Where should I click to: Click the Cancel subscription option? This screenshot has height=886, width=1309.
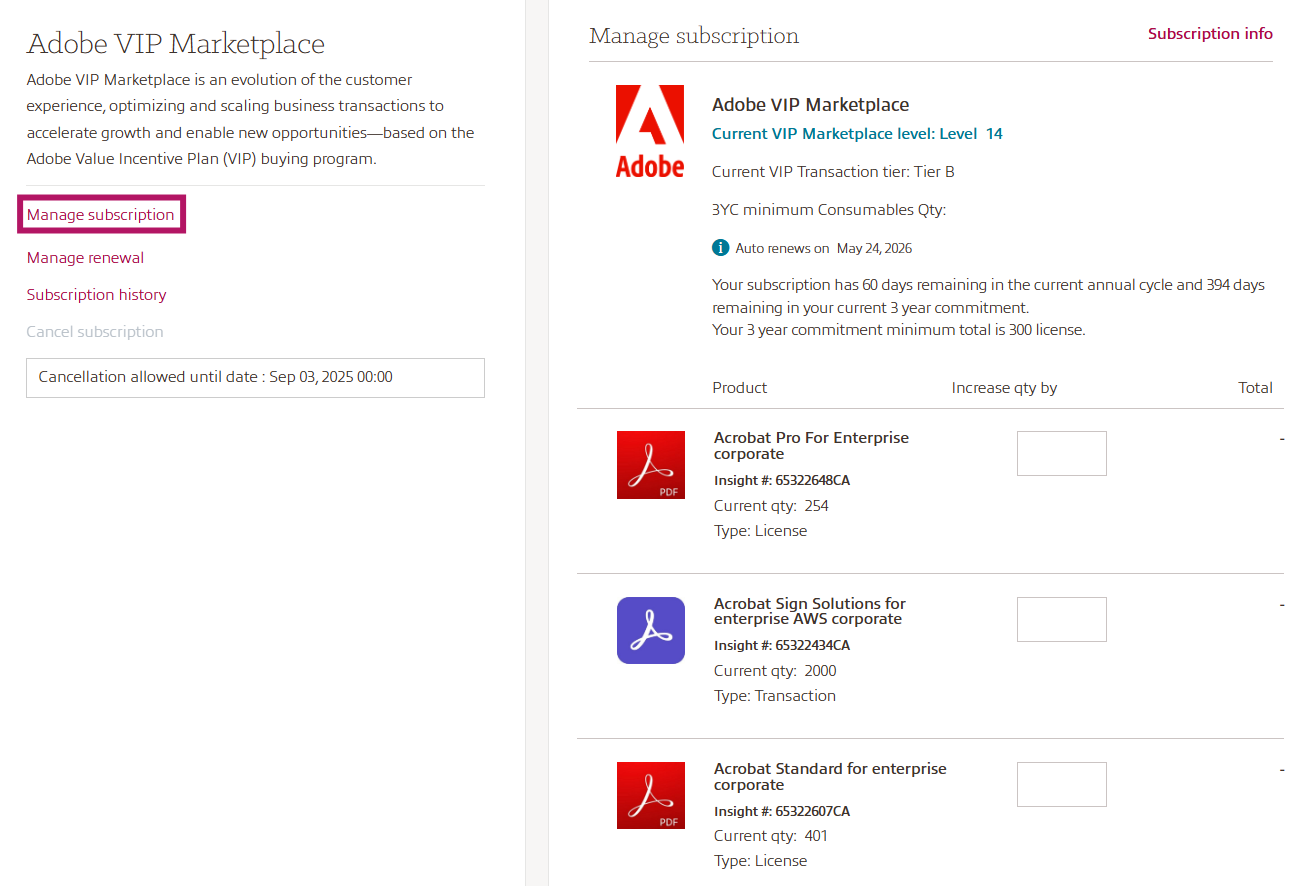(94, 331)
